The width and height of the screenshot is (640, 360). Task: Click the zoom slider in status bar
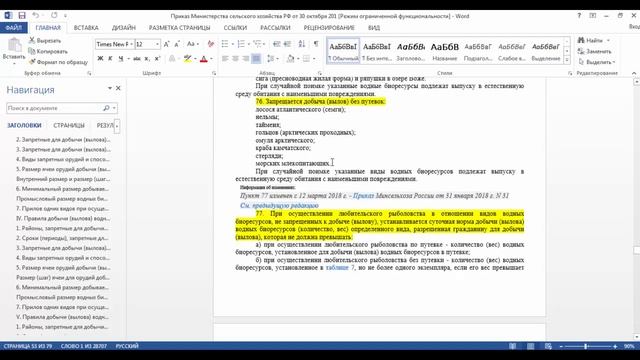[586, 346]
